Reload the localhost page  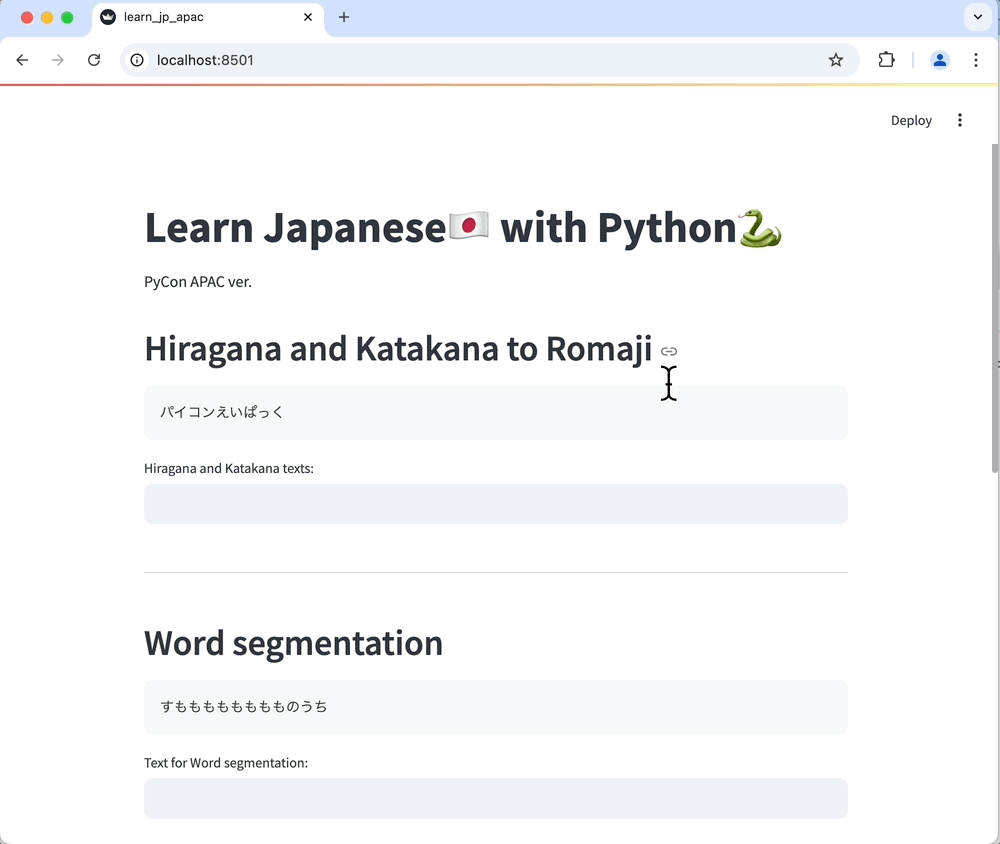[94, 60]
